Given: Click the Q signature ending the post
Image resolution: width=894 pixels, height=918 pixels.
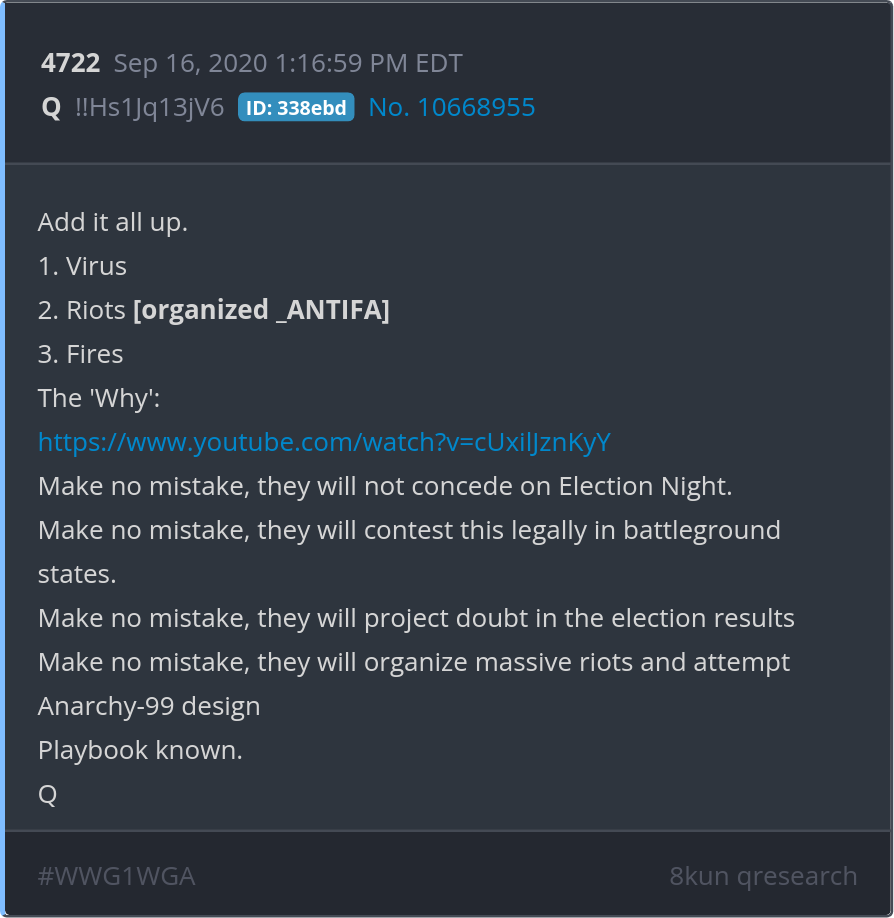Looking at the screenshot, I should pos(47,794).
